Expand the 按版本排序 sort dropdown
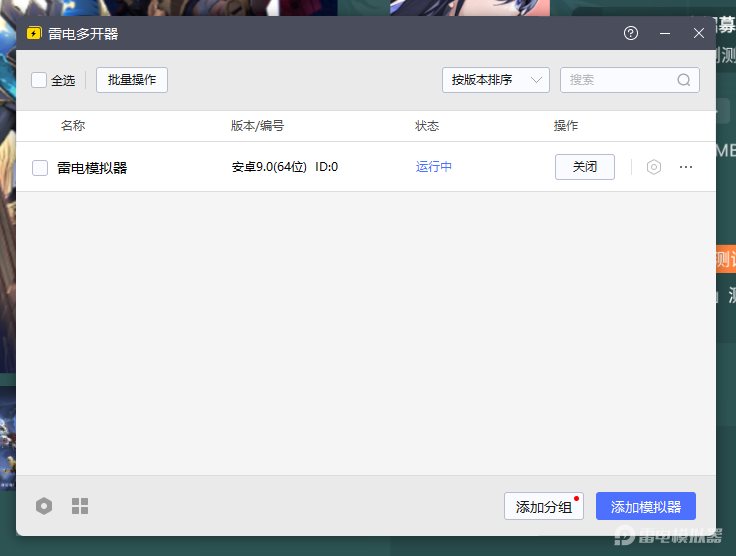 click(x=496, y=80)
